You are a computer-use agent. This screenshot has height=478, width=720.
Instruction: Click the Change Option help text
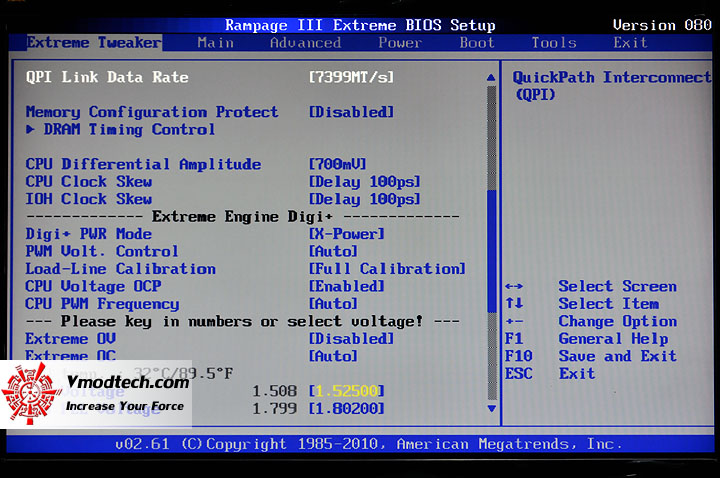(x=618, y=321)
